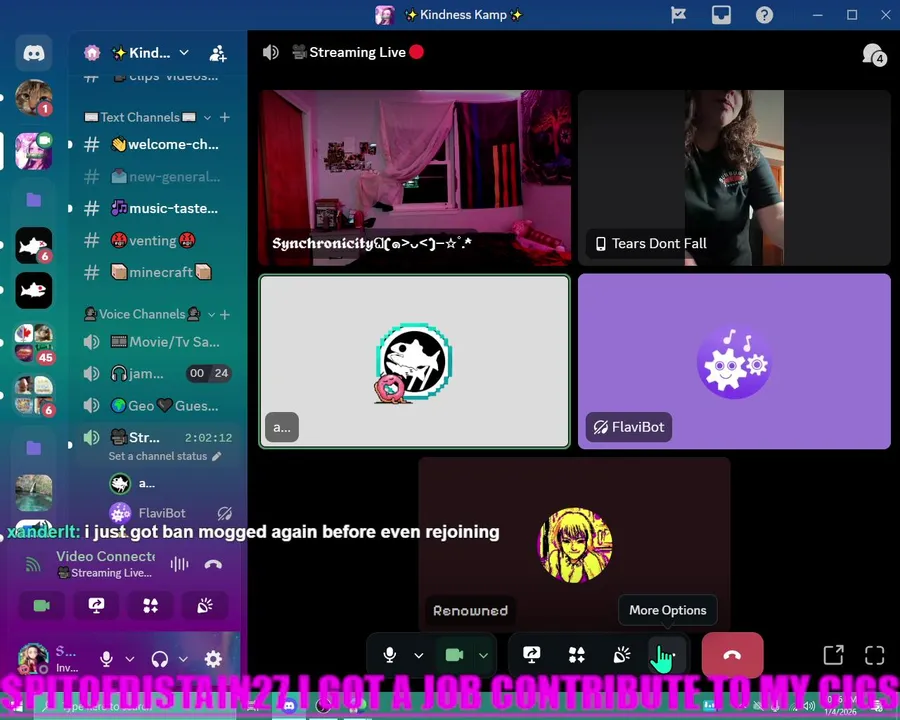The height and width of the screenshot is (720, 900).
Task: Open More Options in call controls
Action: click(x=667, y=655)
